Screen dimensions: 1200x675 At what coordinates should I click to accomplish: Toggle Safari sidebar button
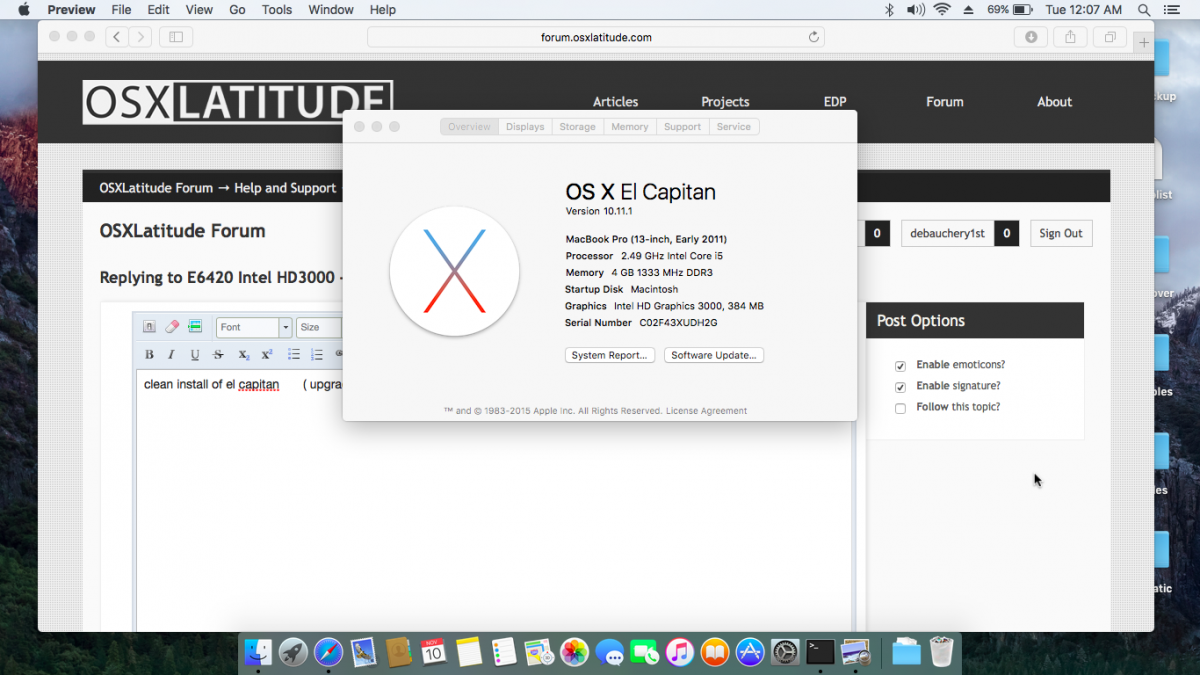point(176,37)
